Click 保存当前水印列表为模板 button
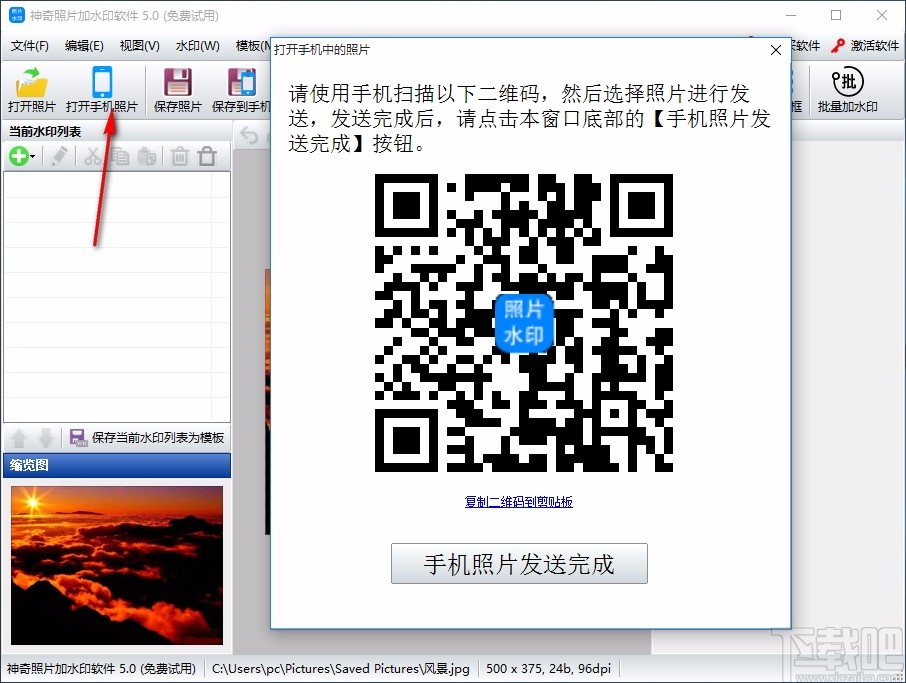This screenshot has width=906, height=683. point(147,437)
